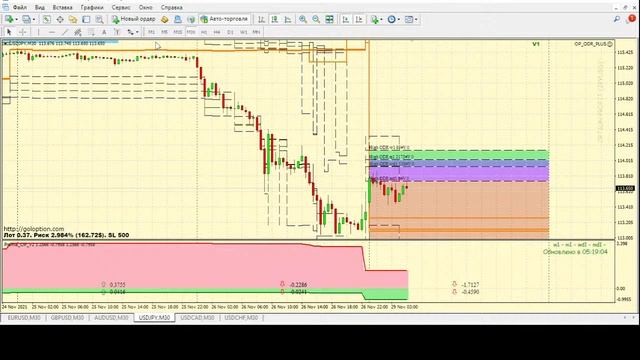Select the trendline drawing tool
Screen dimensions: 640x360
tap(65, 32)
